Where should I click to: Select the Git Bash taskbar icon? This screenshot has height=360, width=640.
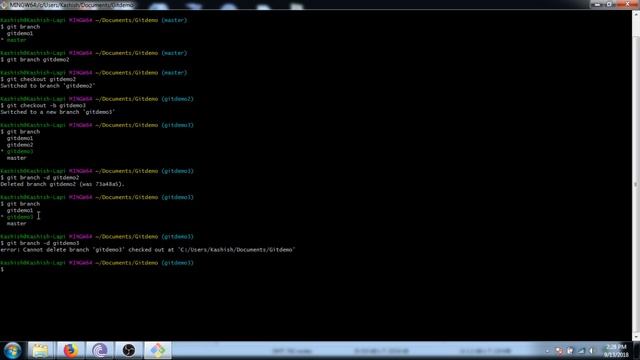(x=158, y=351)
